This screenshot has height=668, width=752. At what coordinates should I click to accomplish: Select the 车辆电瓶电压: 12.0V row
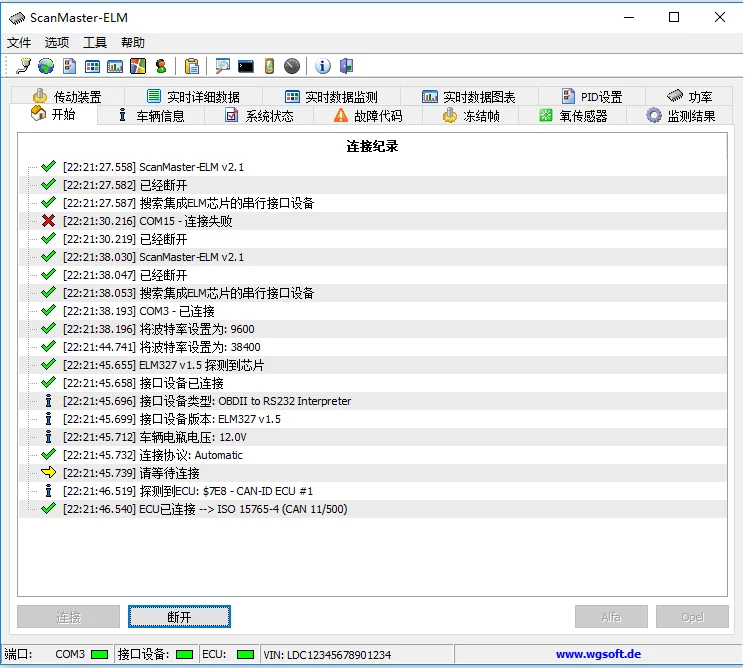tap(373, 437)
